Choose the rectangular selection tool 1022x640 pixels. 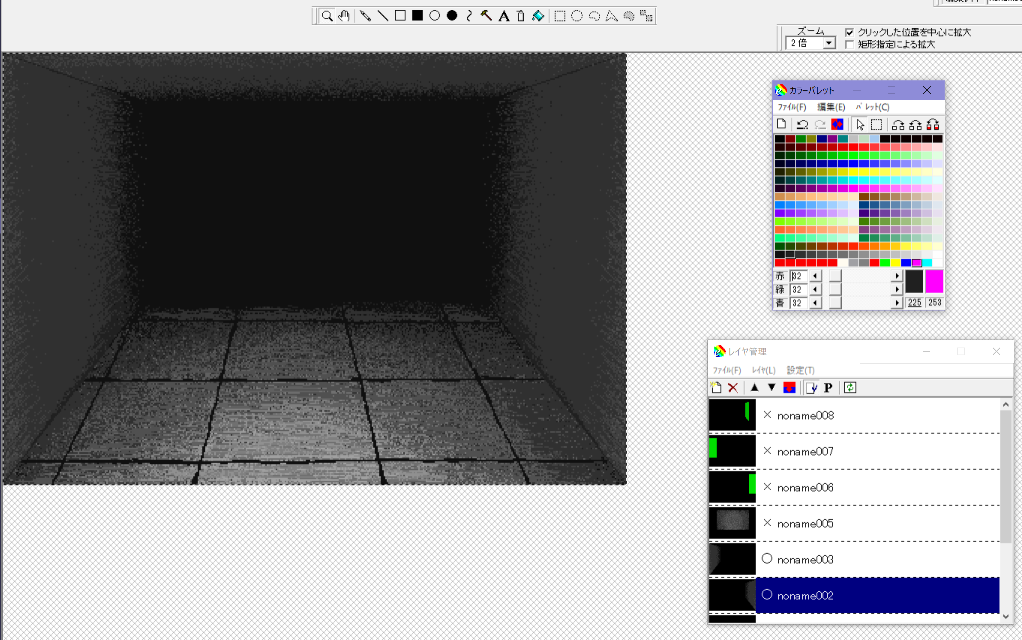pos(560,16)
